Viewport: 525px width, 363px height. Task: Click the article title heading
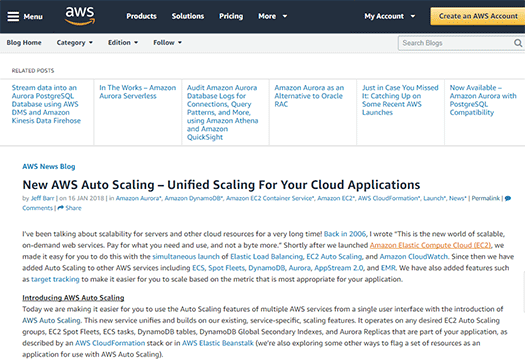click(x=221, y=185)
